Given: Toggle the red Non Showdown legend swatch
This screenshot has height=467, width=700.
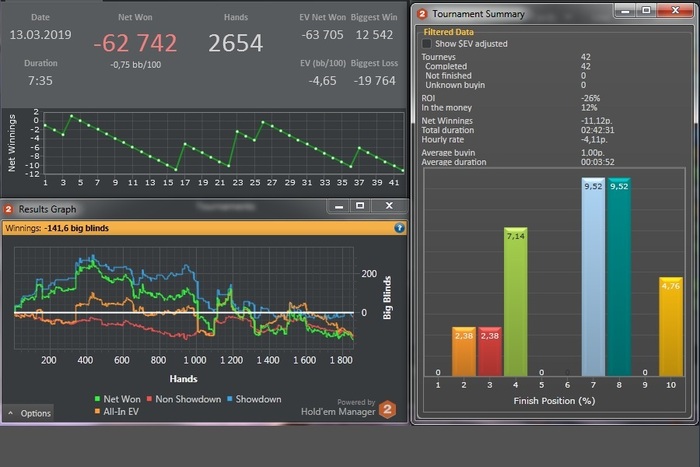Looking at the screenshot, I should coord(150,399).
